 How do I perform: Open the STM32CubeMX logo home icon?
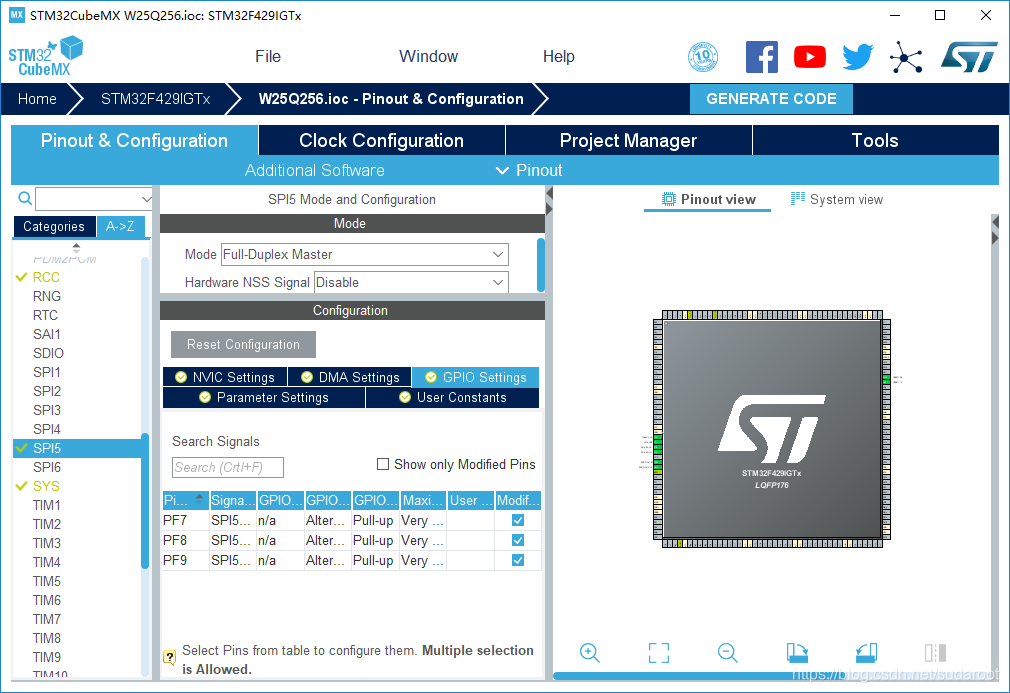point(45,57)
